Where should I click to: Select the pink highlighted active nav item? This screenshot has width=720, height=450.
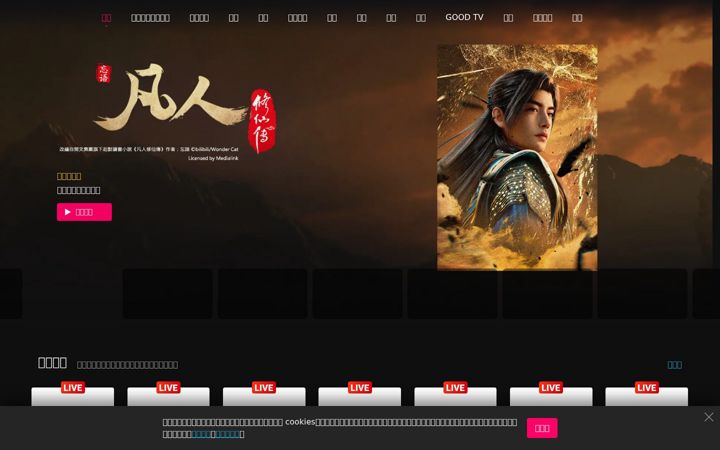point(106,18)
